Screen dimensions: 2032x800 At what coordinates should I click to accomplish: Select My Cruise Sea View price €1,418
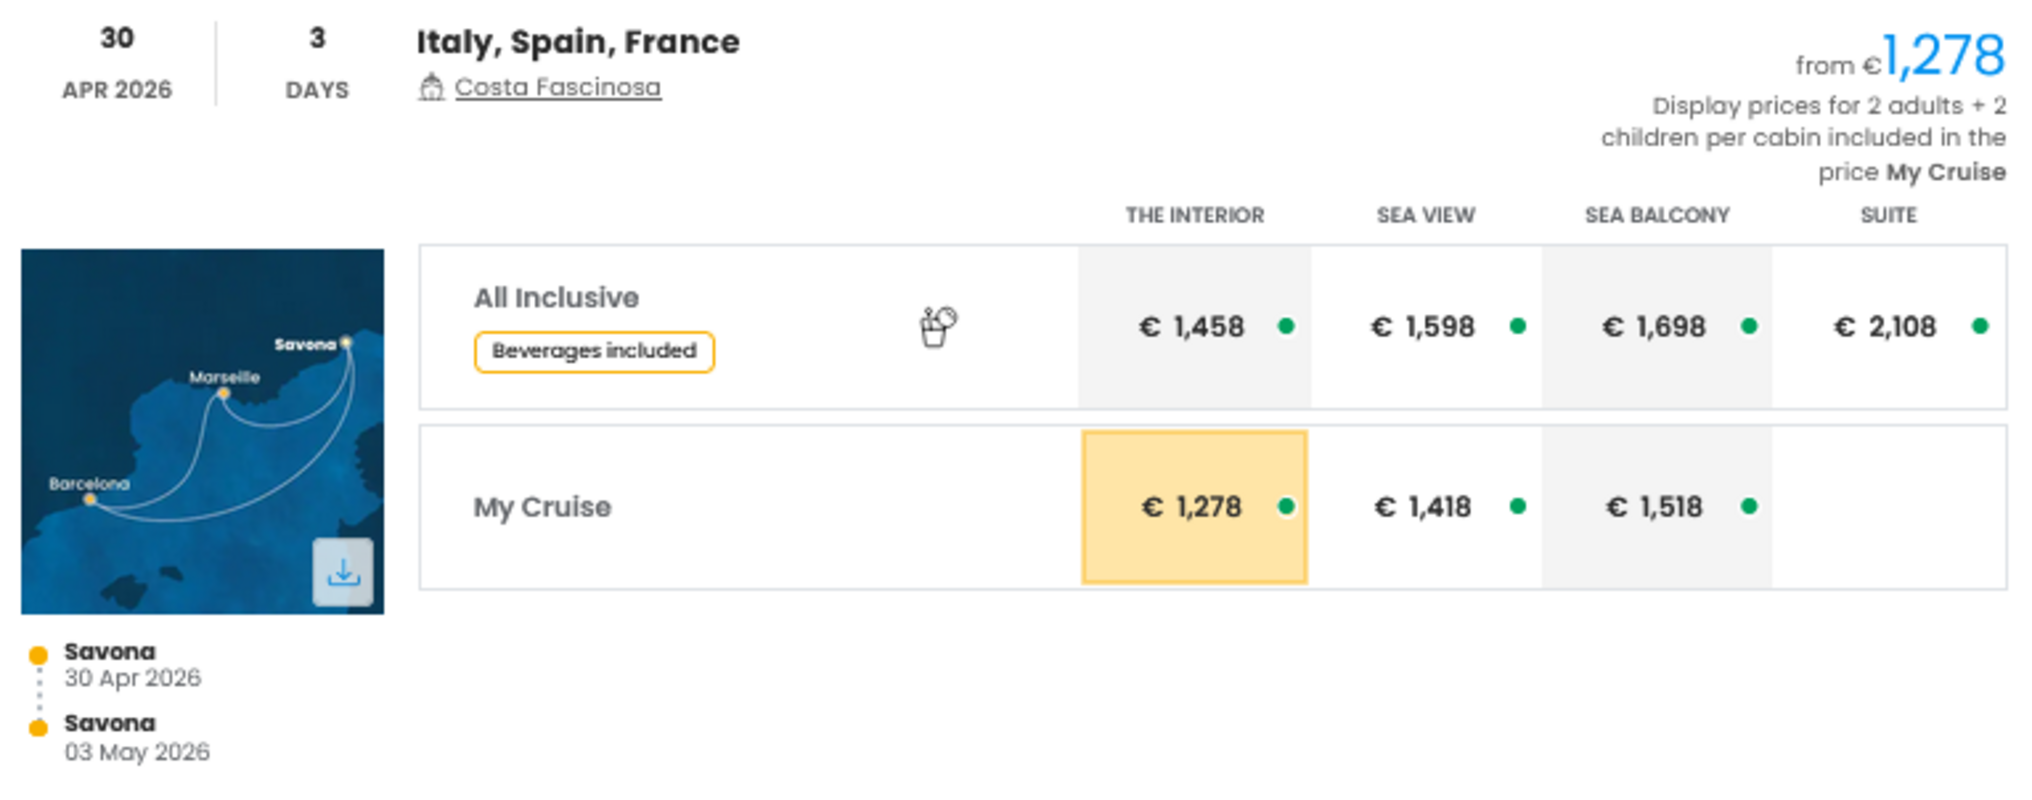click(1425, 507)
